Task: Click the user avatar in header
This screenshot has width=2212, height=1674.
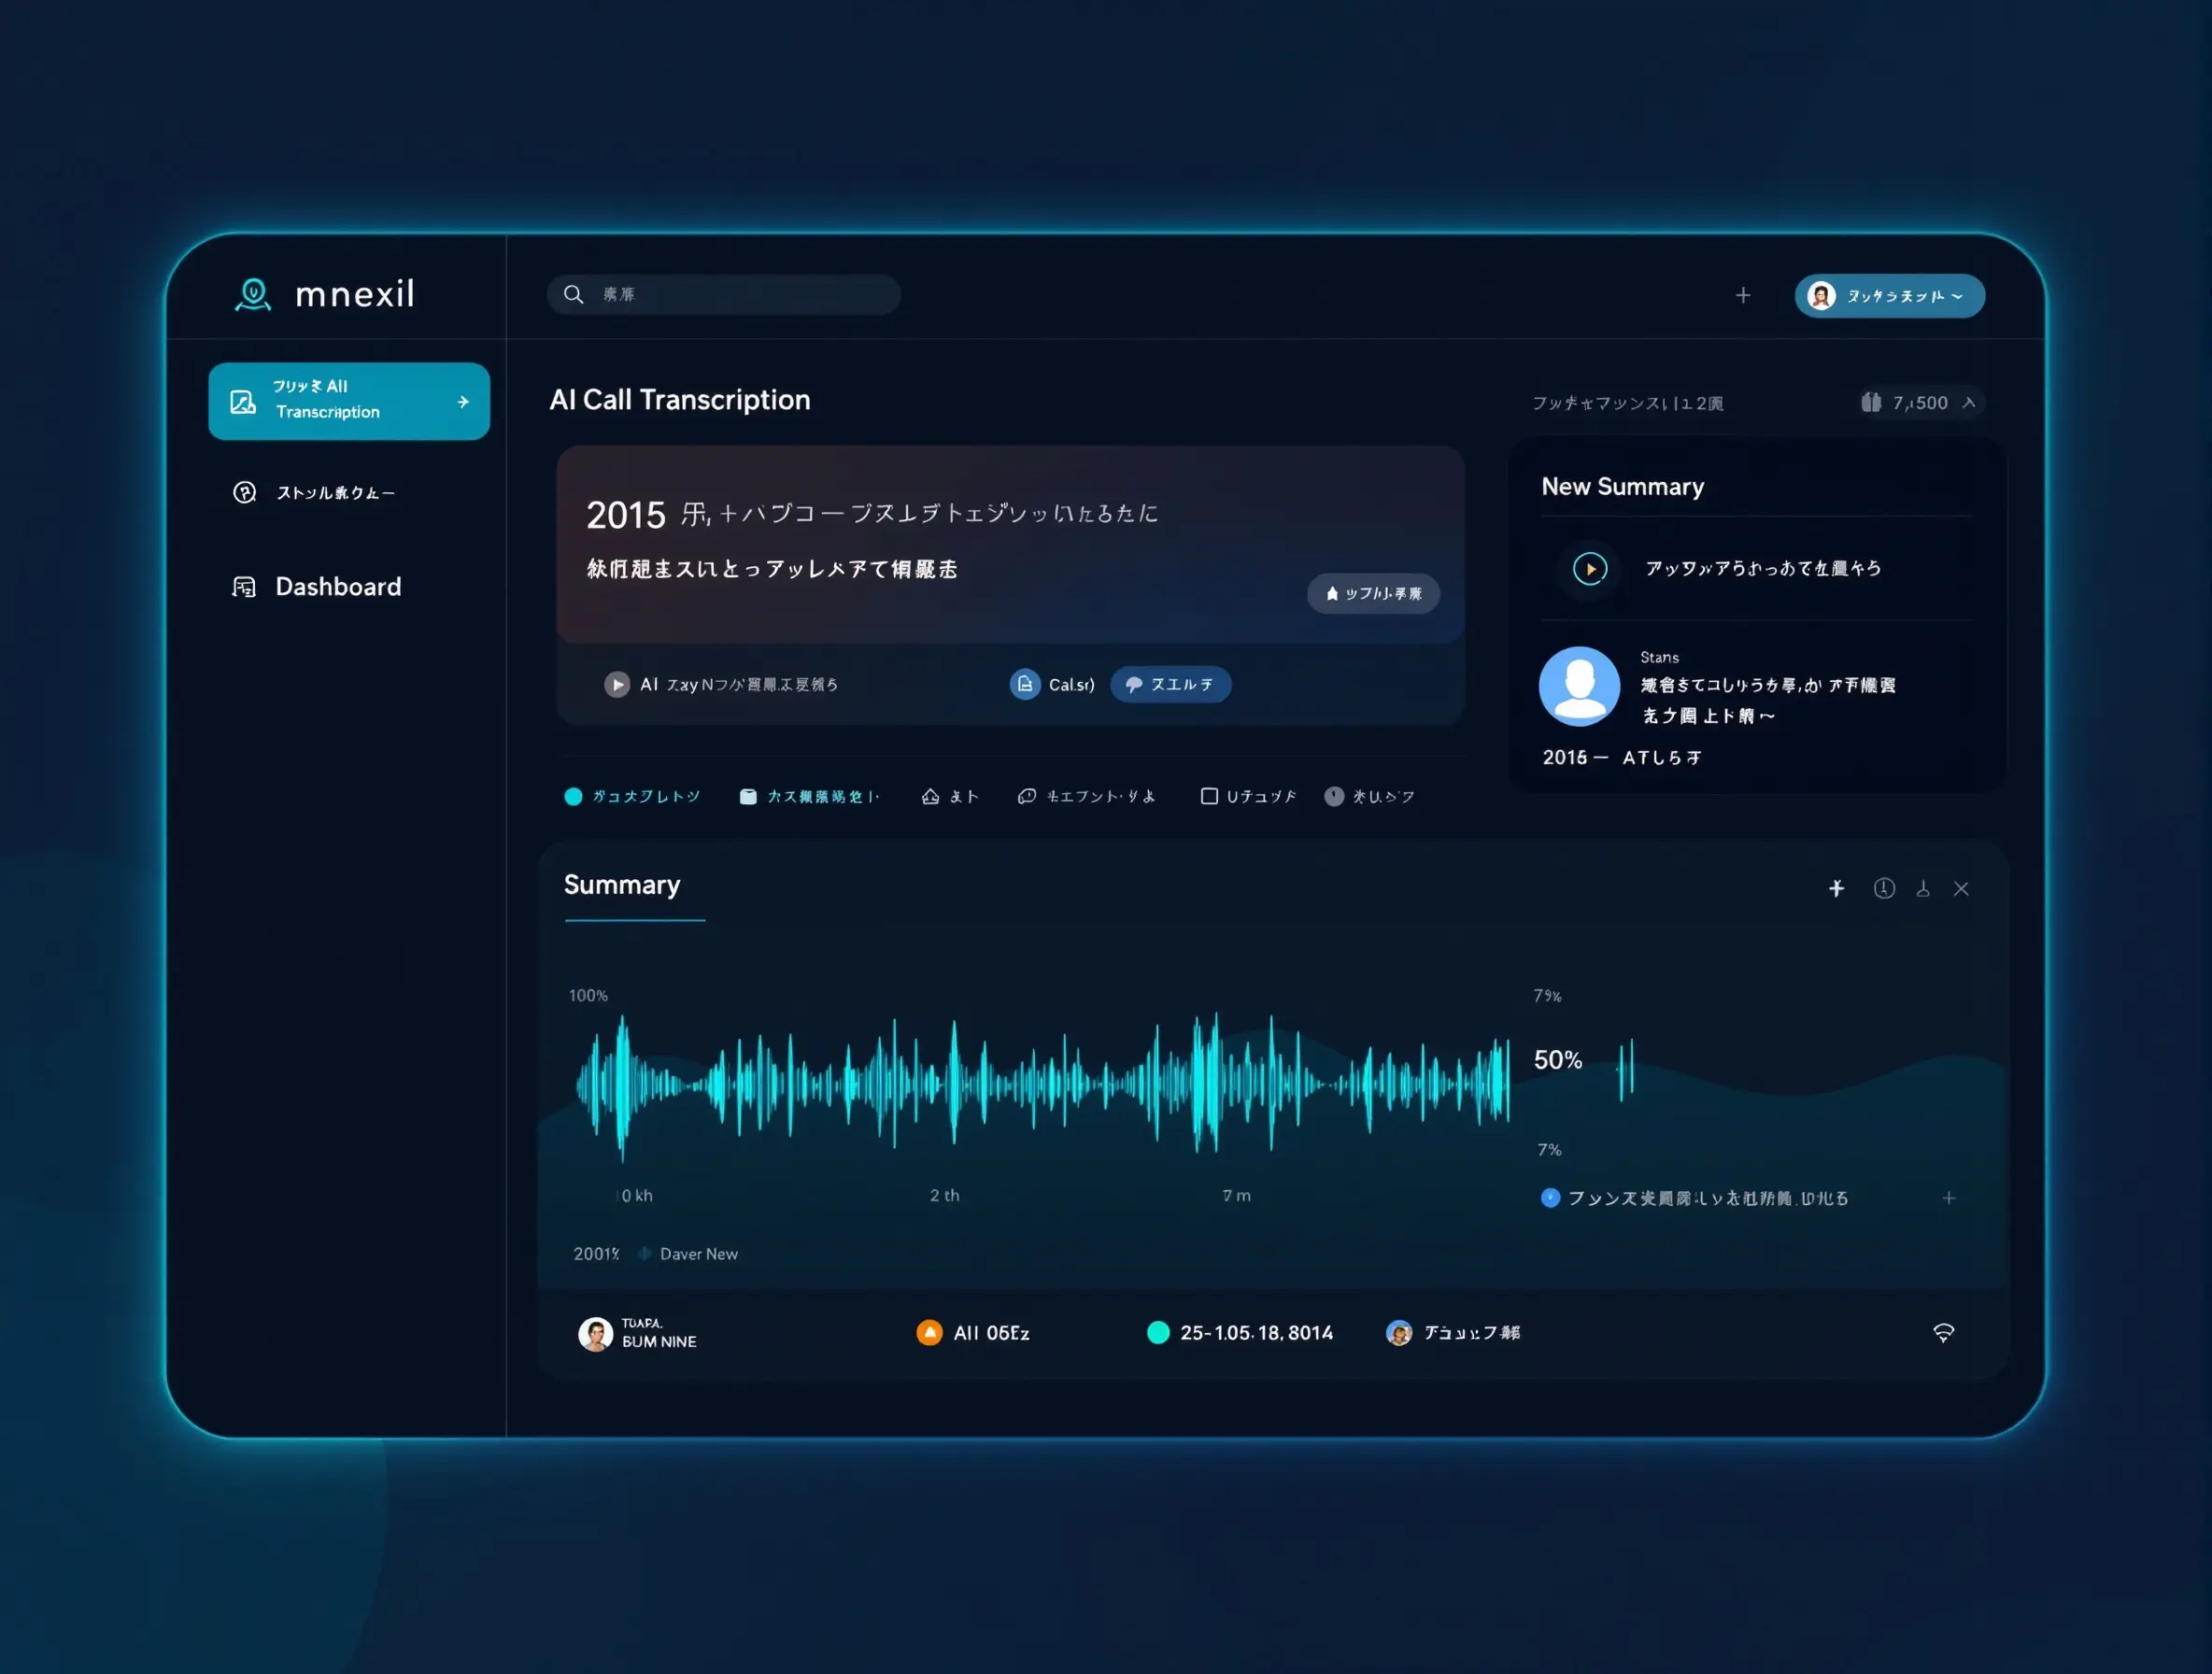Action: tap(1821, 296)
